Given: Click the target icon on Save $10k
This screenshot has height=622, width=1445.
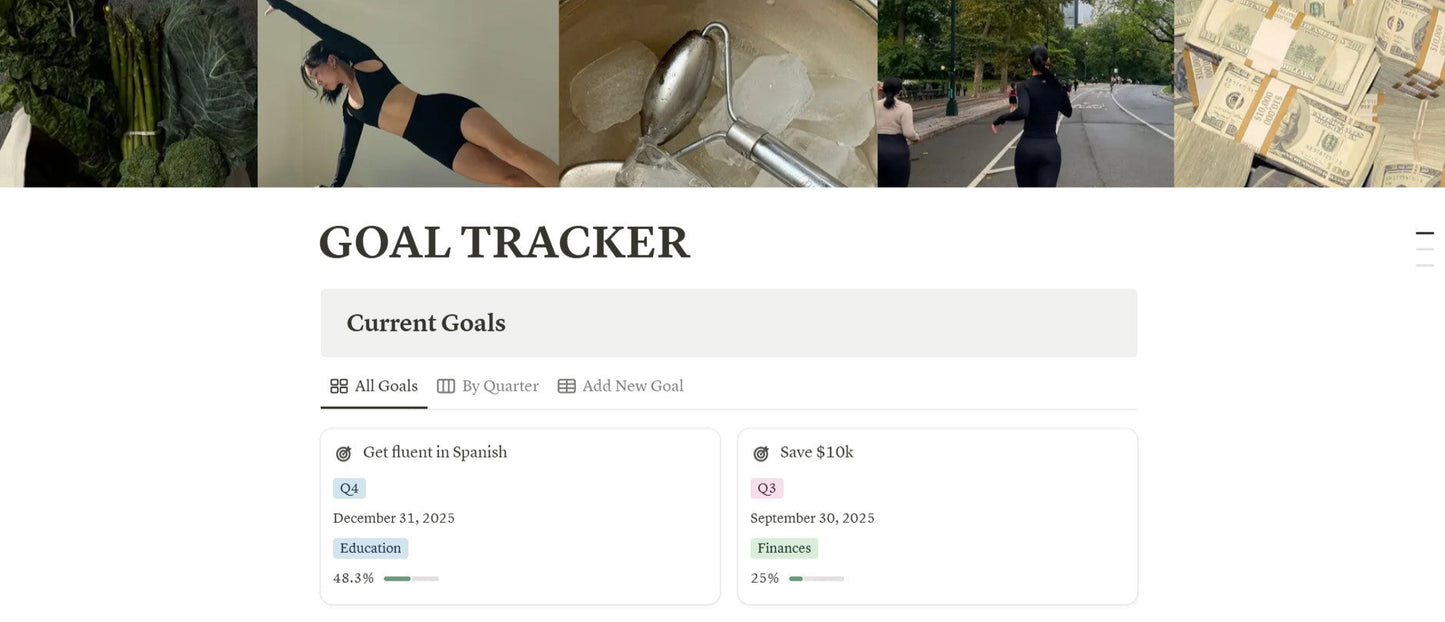Looking at the screenshot, I should (x=761, y=453).
